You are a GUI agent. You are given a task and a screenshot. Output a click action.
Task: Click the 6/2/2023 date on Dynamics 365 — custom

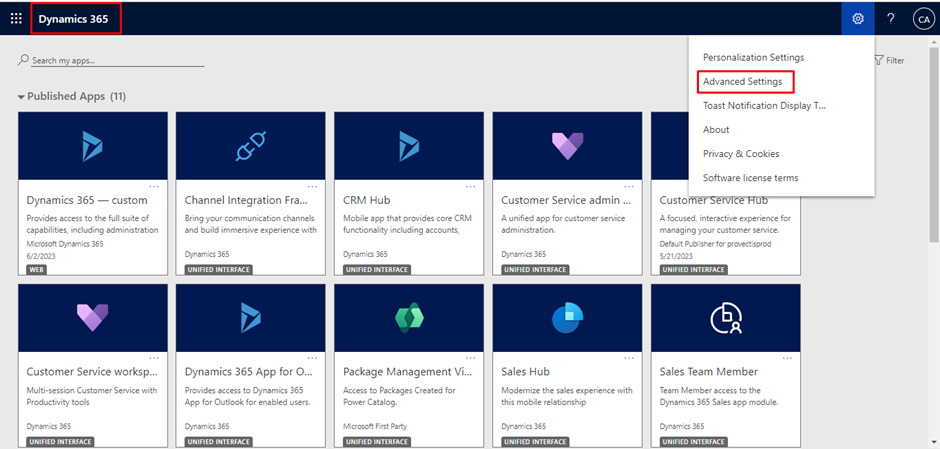tap(41, 256)
